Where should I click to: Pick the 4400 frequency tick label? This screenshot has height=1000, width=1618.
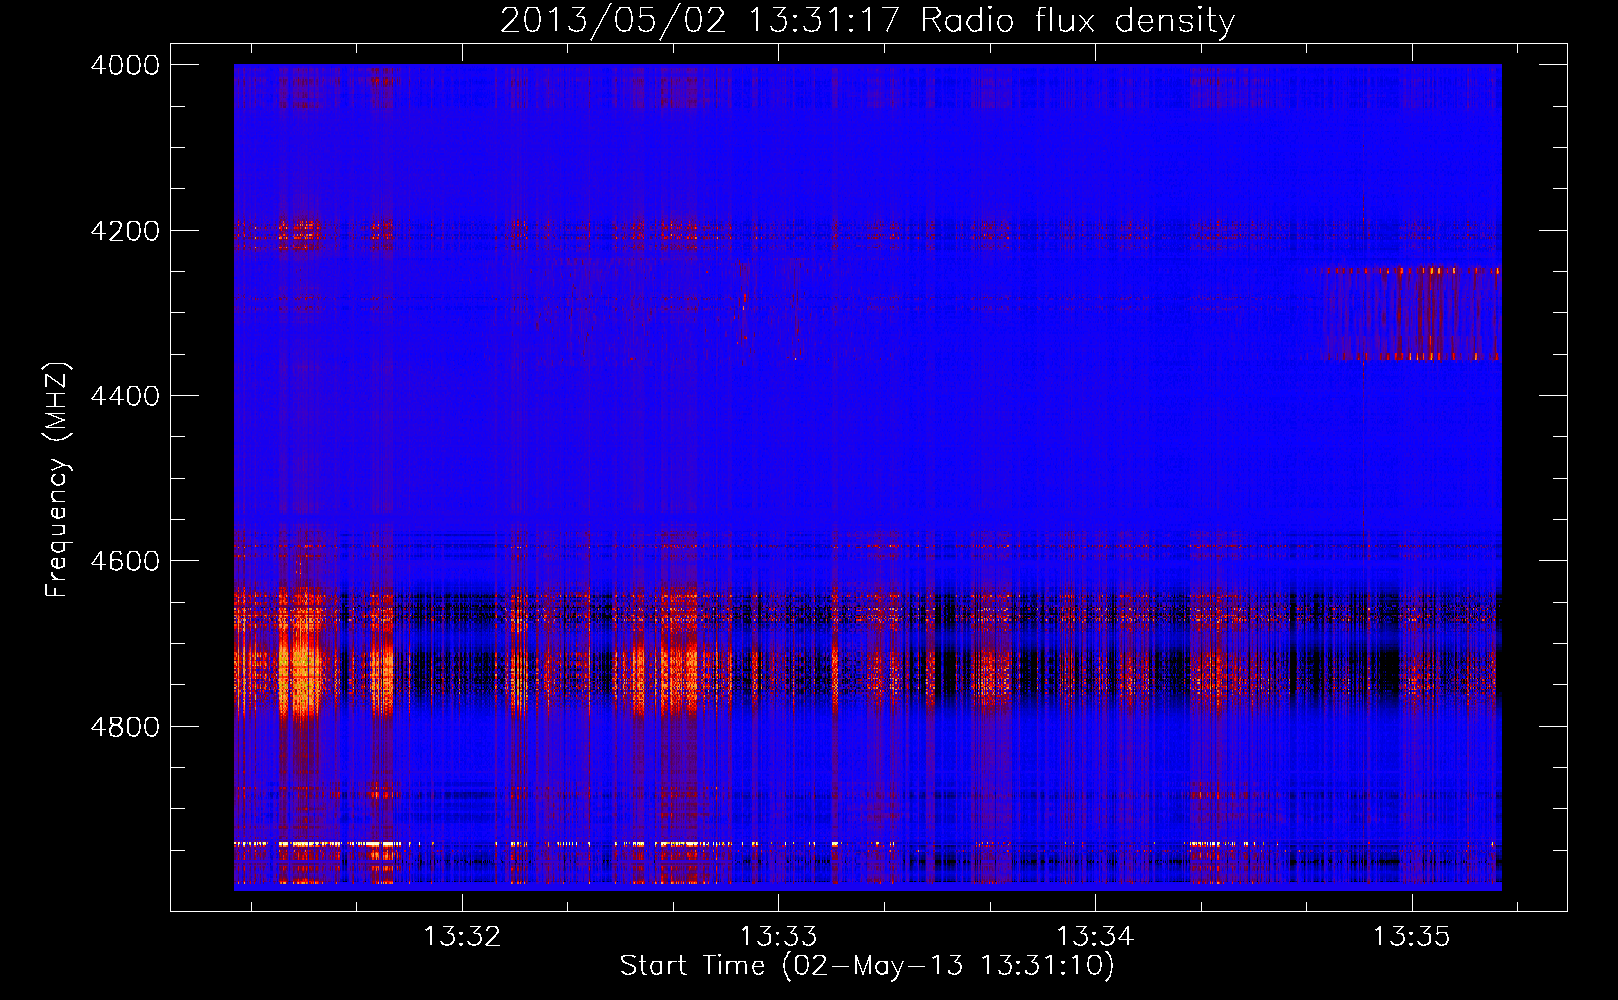[x=125, y=396]
